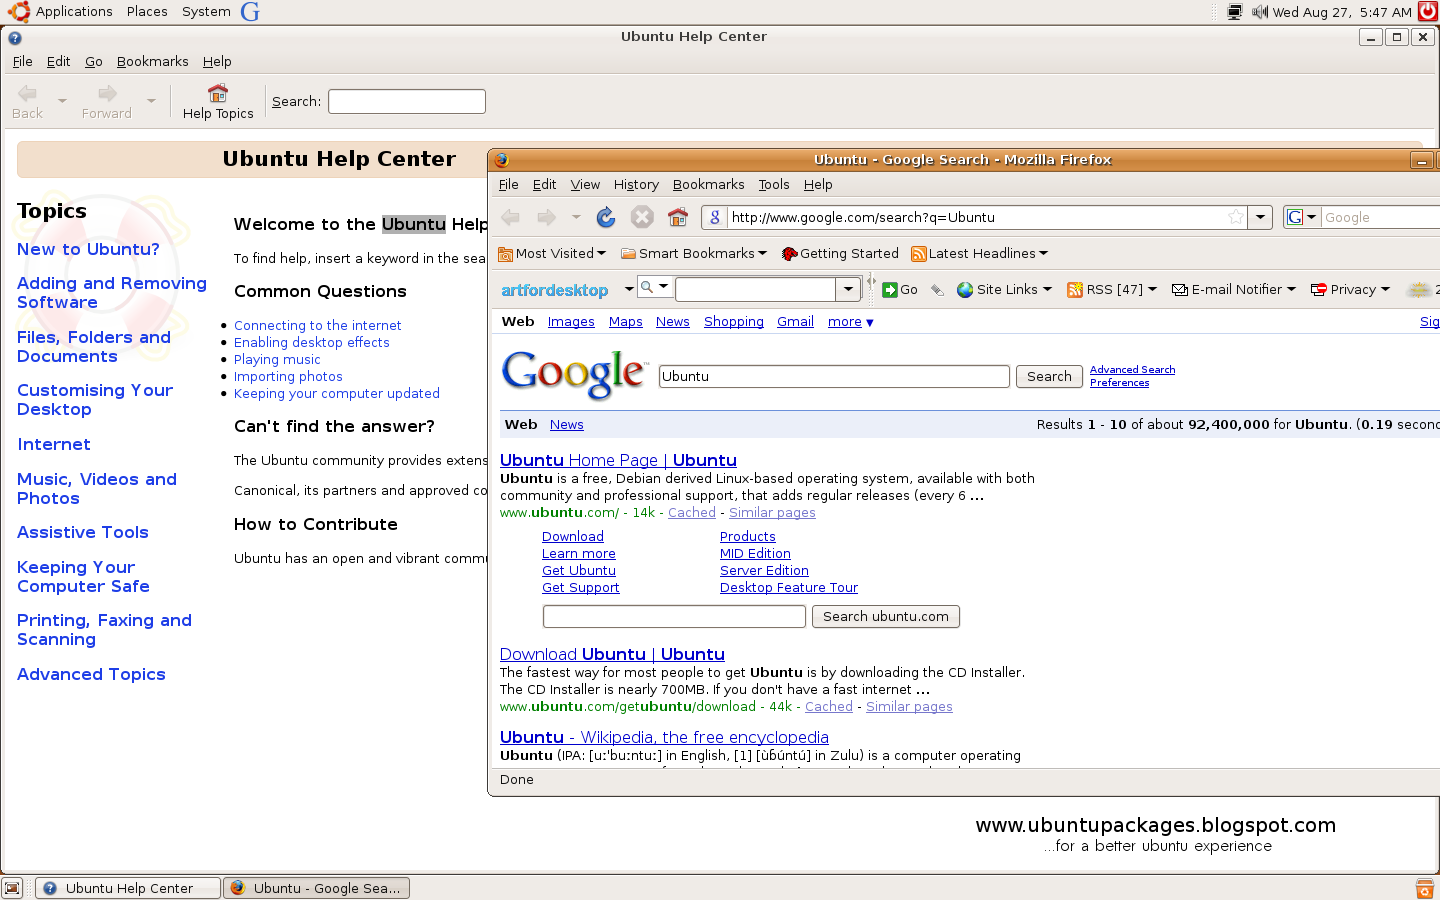
Task: Click the Ubuntu logo beside Applications
Action: pyautogui.click(x=19, y=12)
